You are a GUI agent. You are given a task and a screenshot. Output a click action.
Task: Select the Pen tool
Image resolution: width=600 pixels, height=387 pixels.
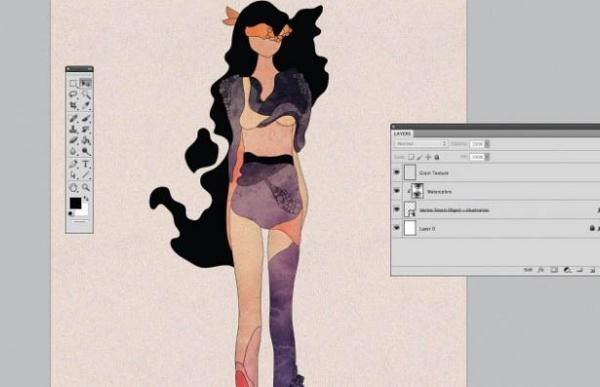point(73,164)
